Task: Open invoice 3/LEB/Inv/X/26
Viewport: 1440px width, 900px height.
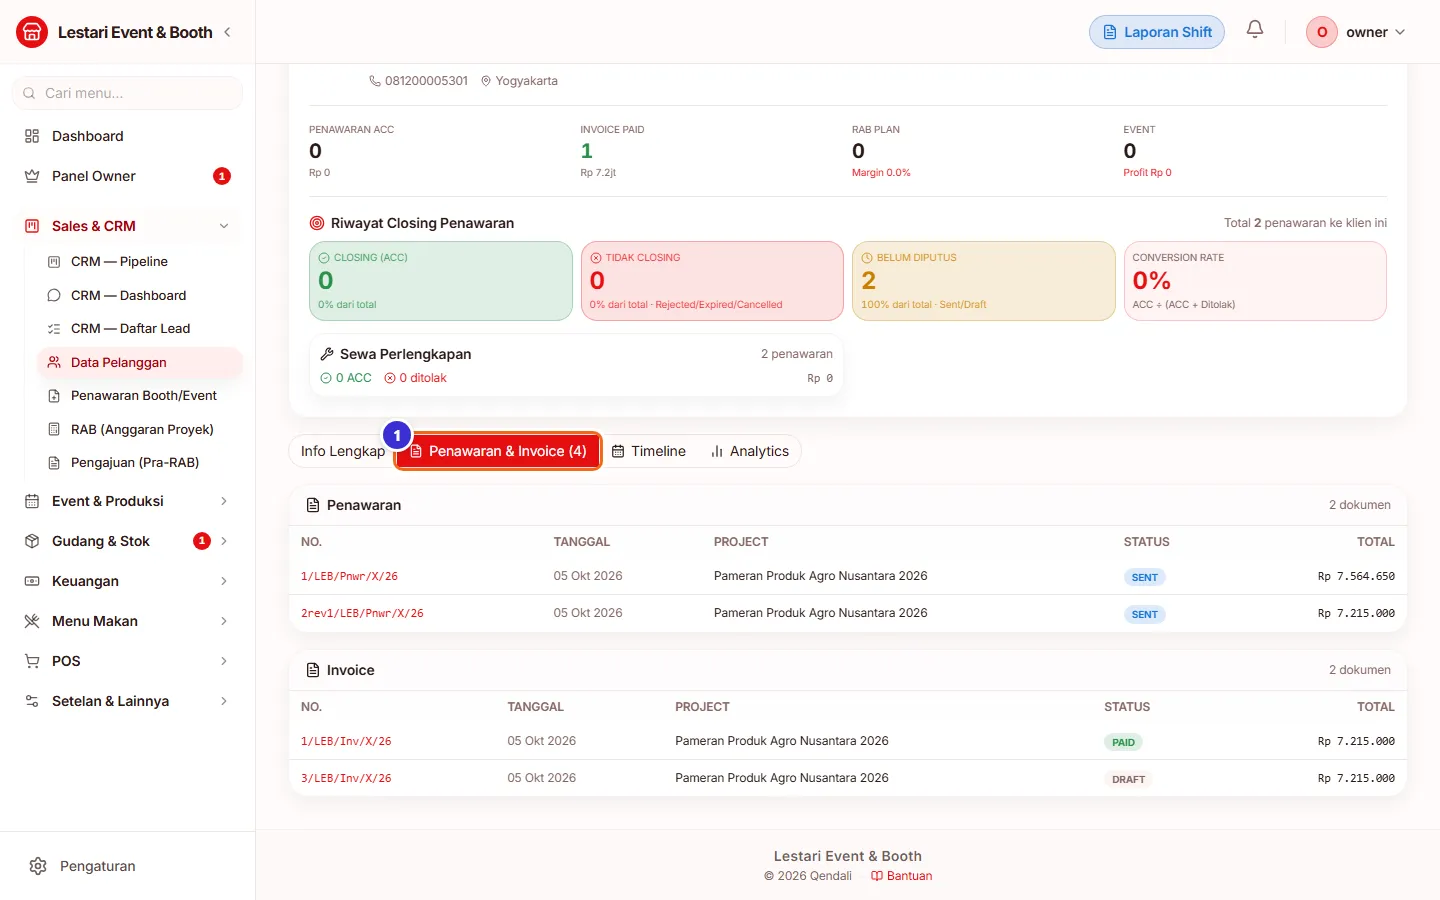Action: click(346, 778)
